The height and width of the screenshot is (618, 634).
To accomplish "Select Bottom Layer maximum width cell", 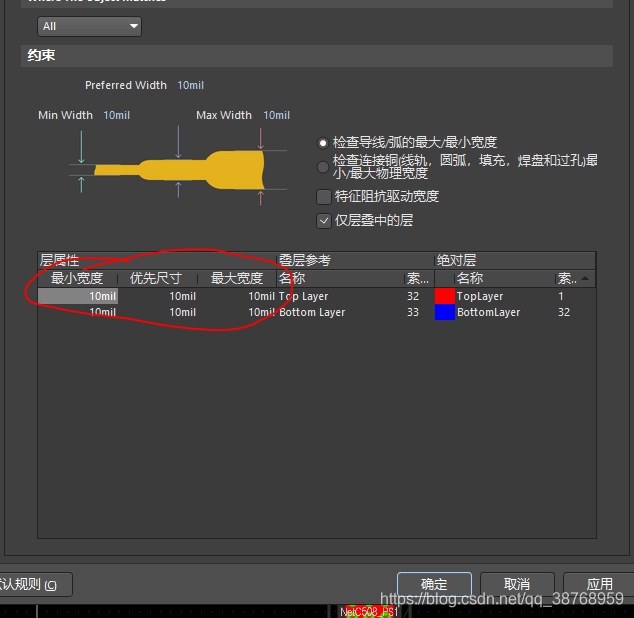I will (x=237, y=312).
